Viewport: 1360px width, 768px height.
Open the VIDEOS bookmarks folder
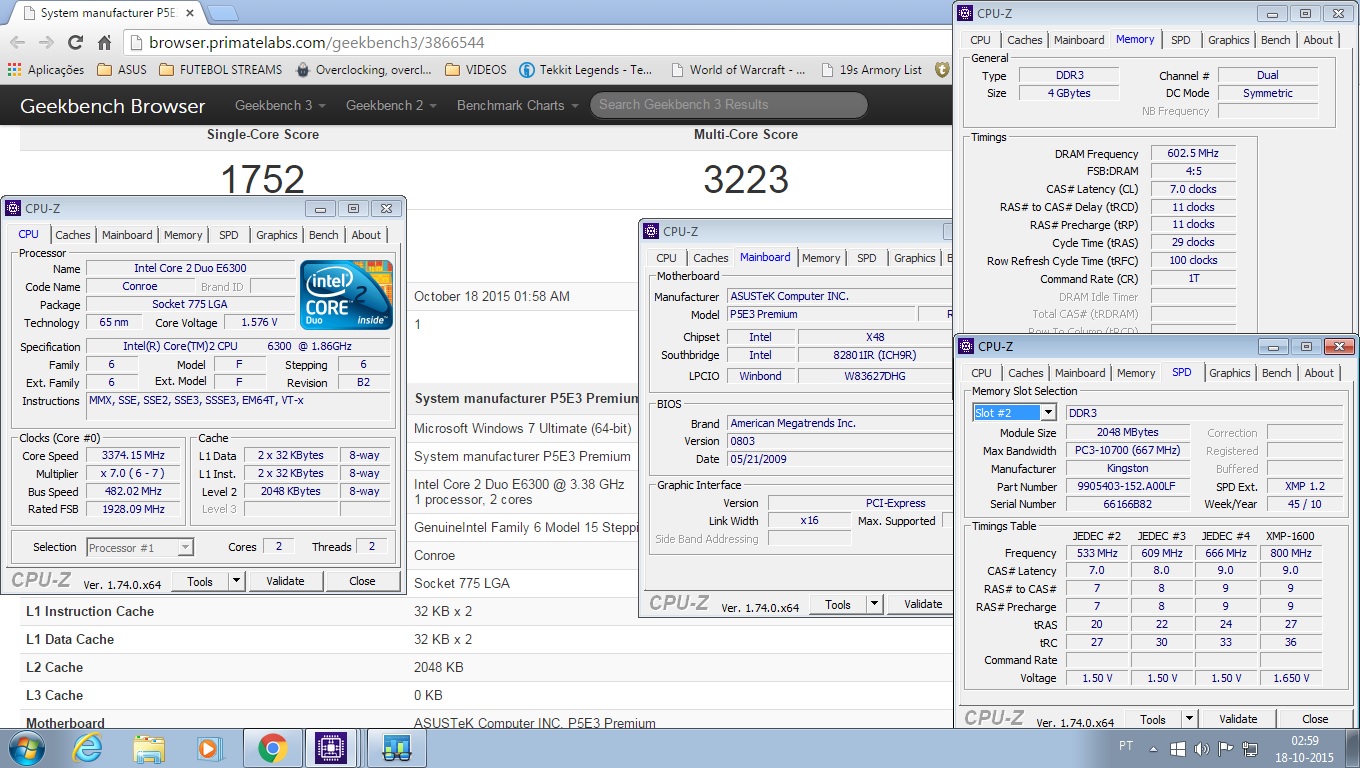click(476, 70)
